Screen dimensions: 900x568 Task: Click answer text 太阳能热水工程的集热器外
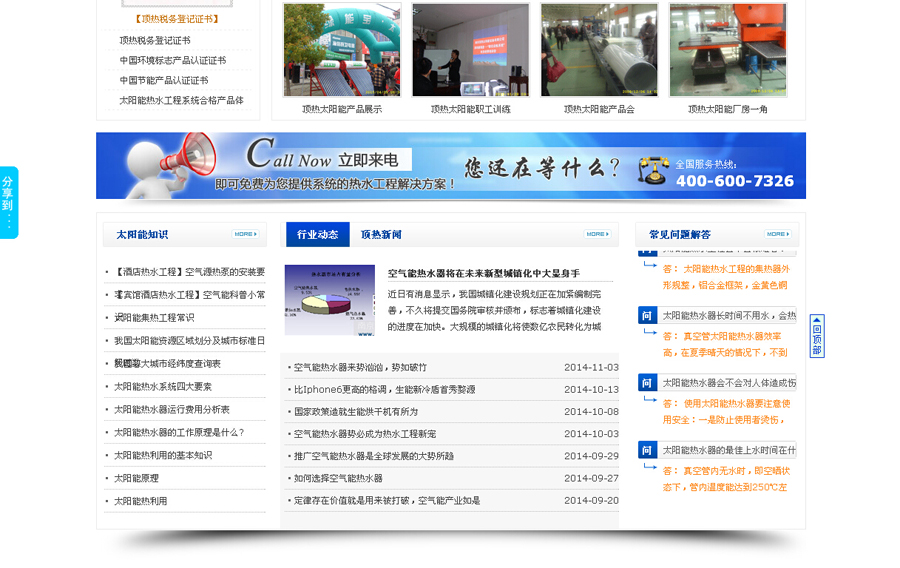726,277
